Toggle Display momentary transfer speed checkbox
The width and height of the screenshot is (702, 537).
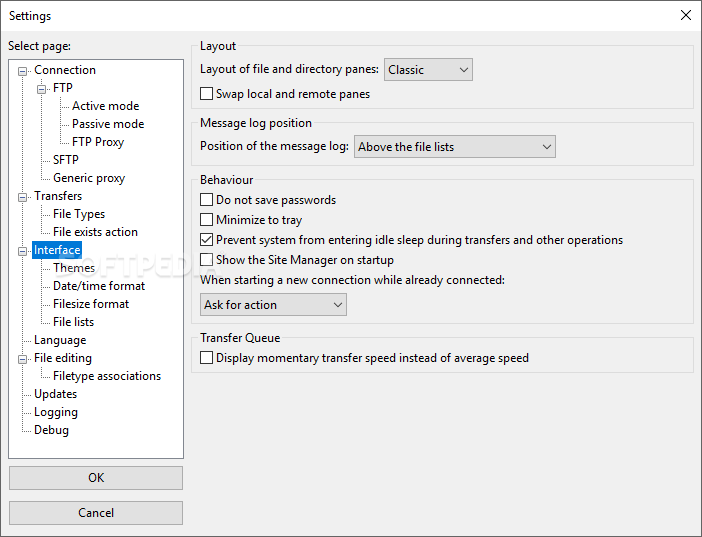coord(207,358)
